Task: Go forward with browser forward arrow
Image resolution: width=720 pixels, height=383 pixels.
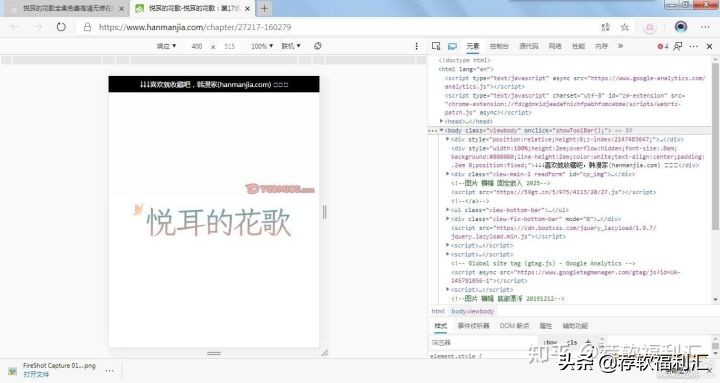Action: point(38,27)
